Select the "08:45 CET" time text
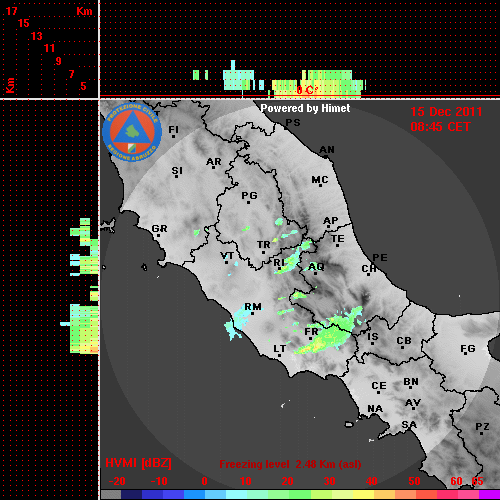 tap(440, 127)
